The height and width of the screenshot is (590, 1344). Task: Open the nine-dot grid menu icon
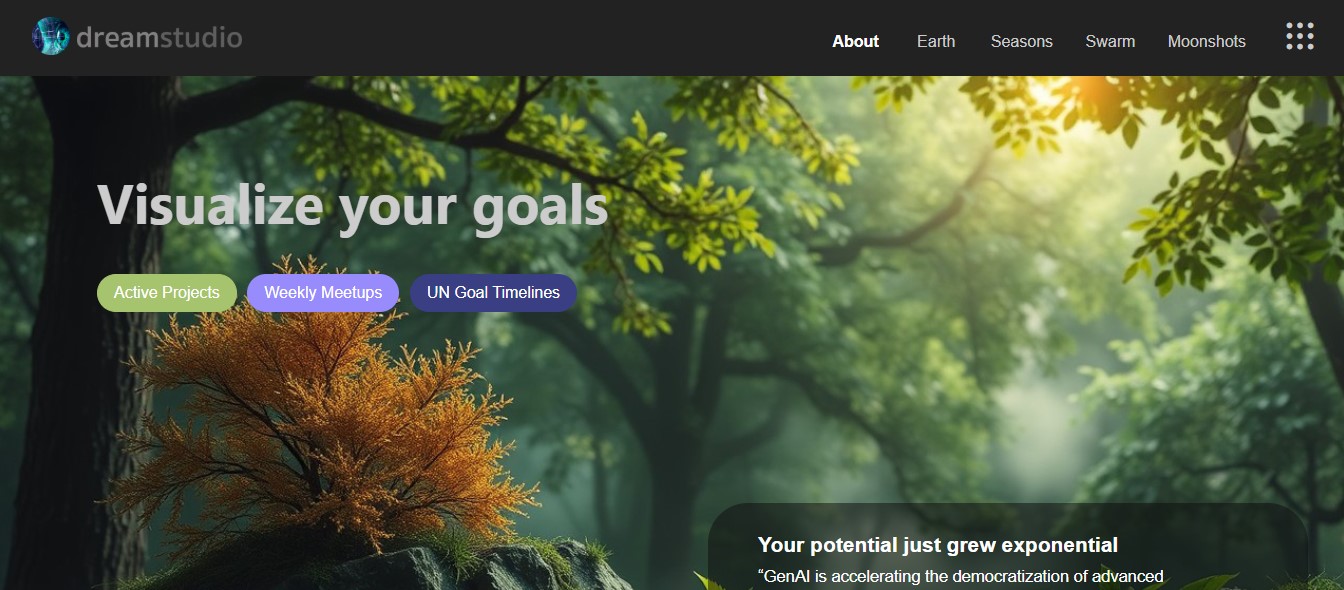tap(1299, 36)
